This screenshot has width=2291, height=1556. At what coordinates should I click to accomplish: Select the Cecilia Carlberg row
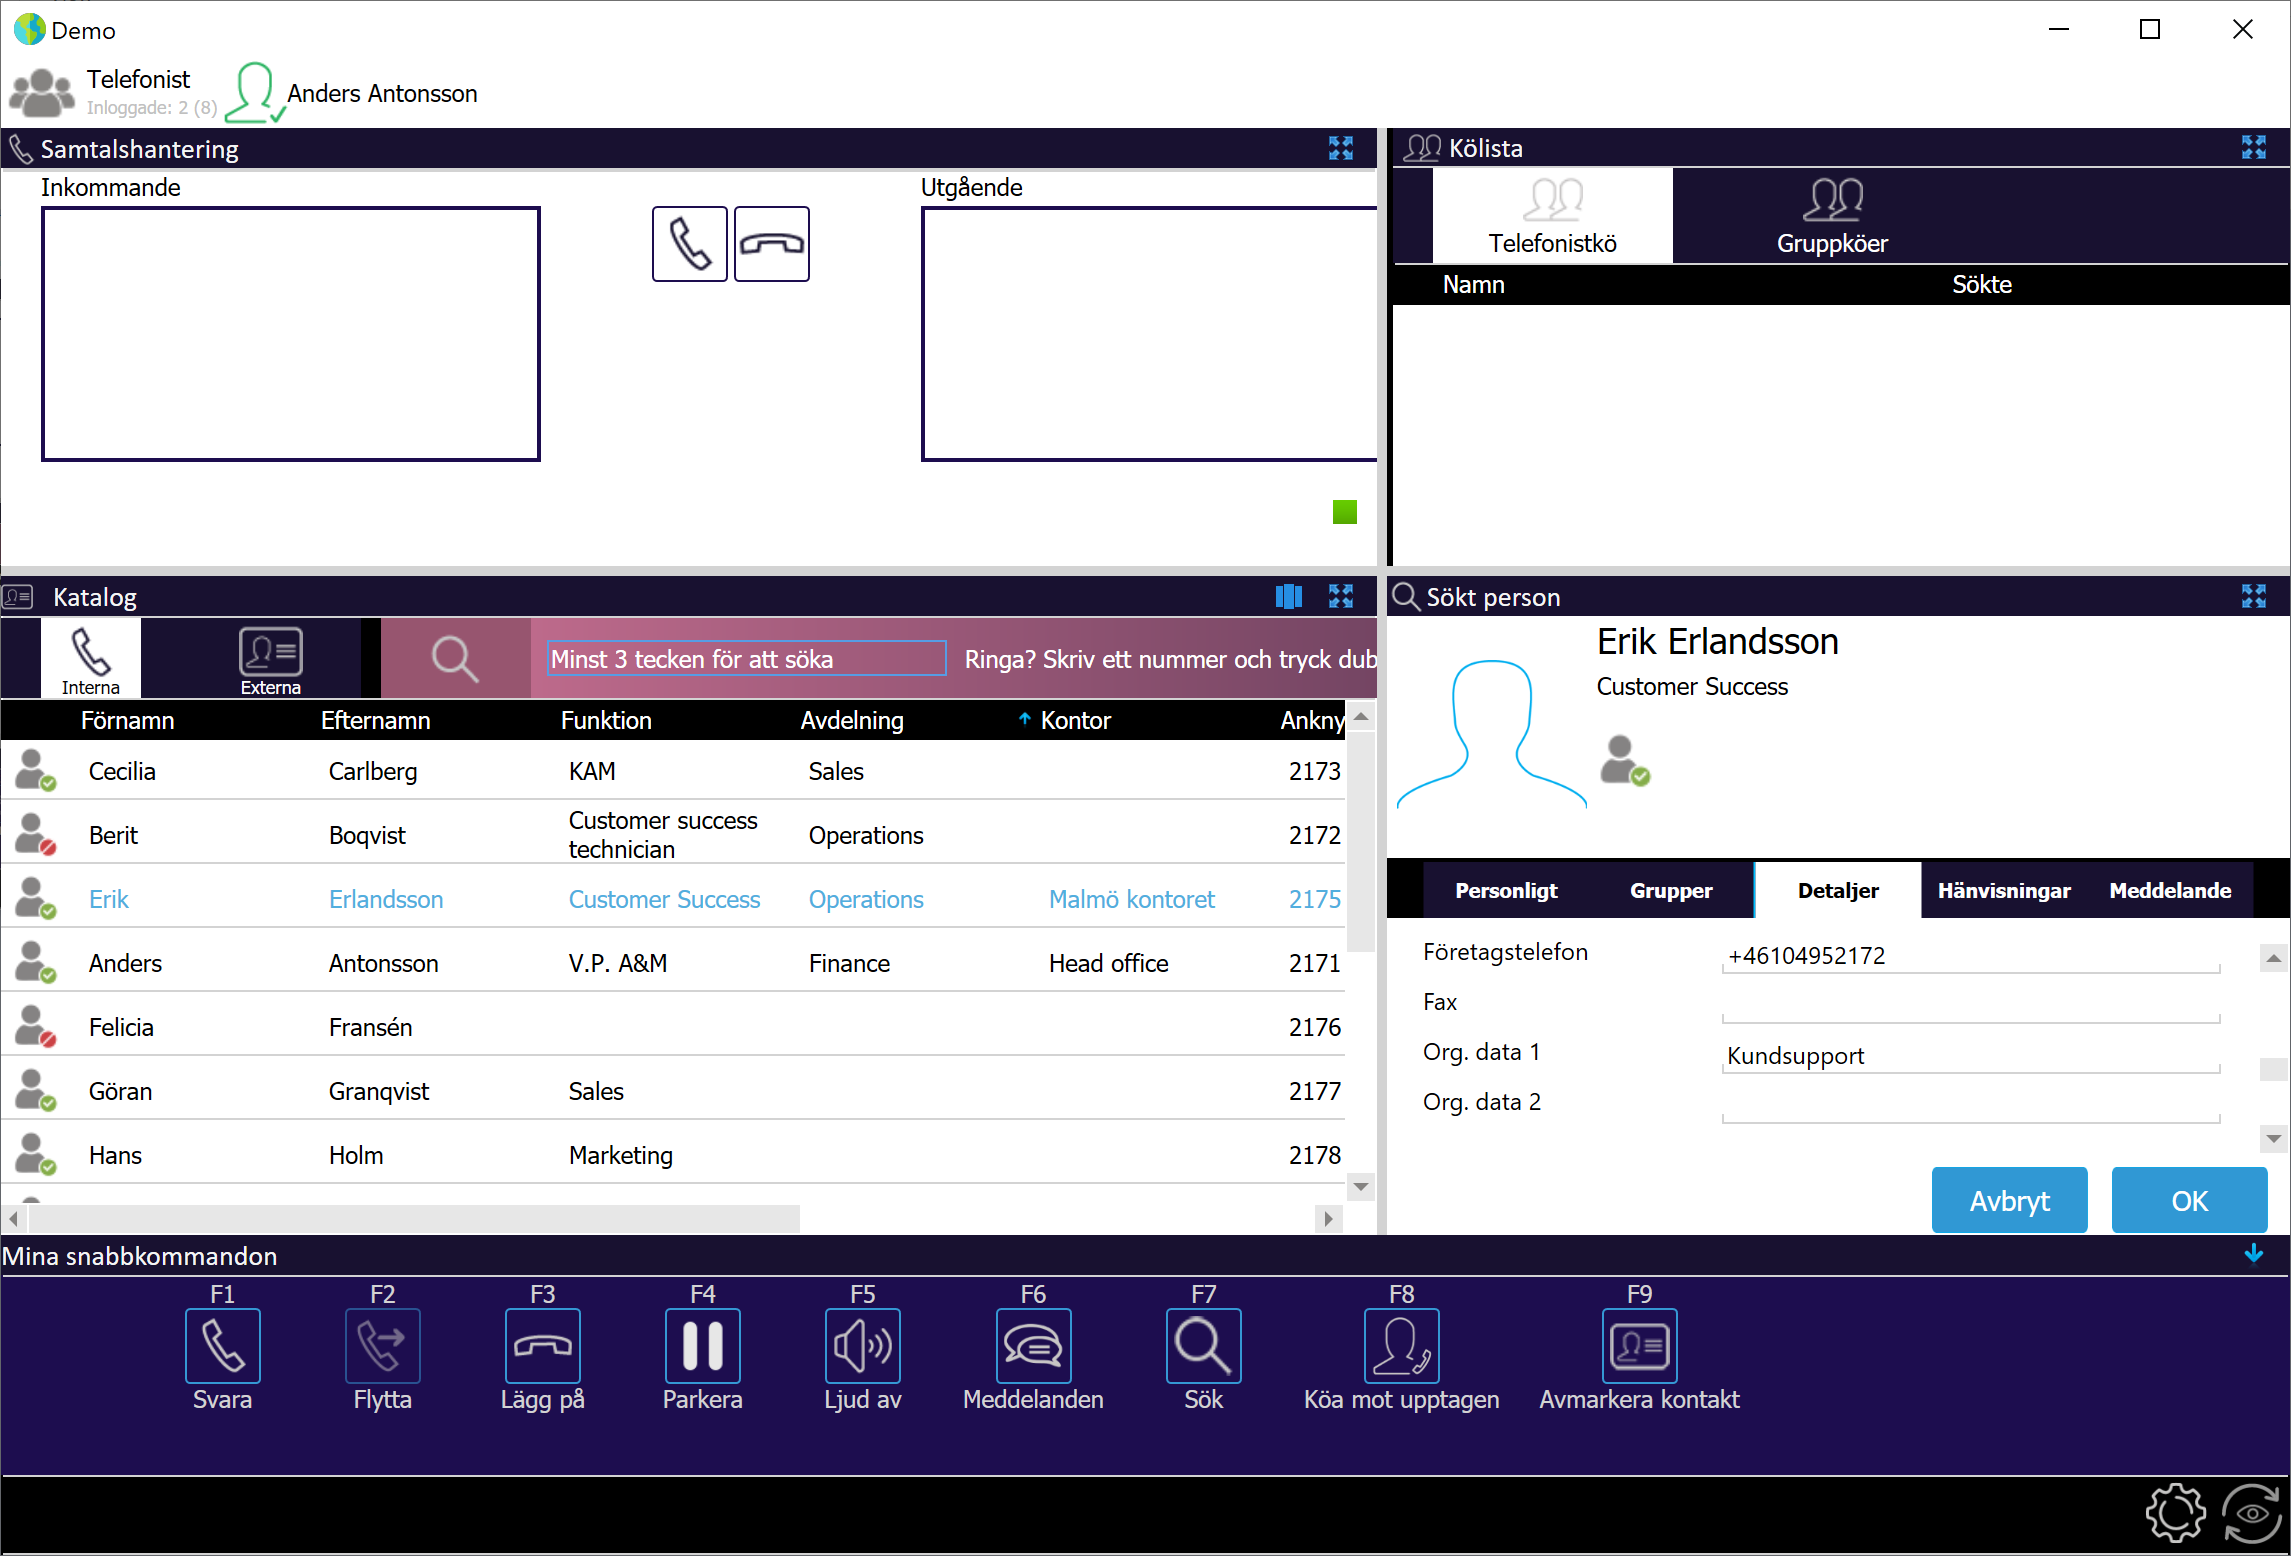point(672,770)
